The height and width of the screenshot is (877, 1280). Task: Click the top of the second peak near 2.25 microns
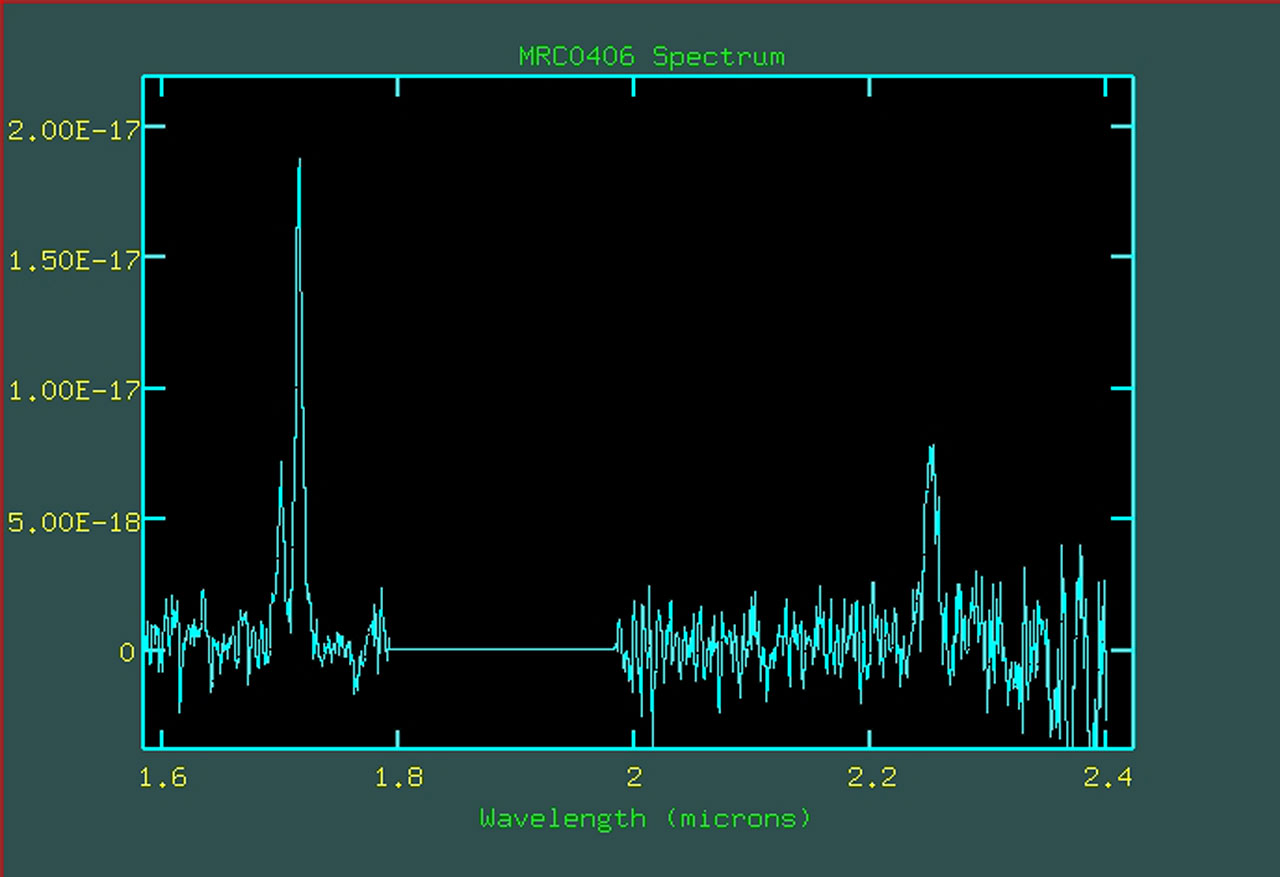pyautogui.click(x=931, y=447)
